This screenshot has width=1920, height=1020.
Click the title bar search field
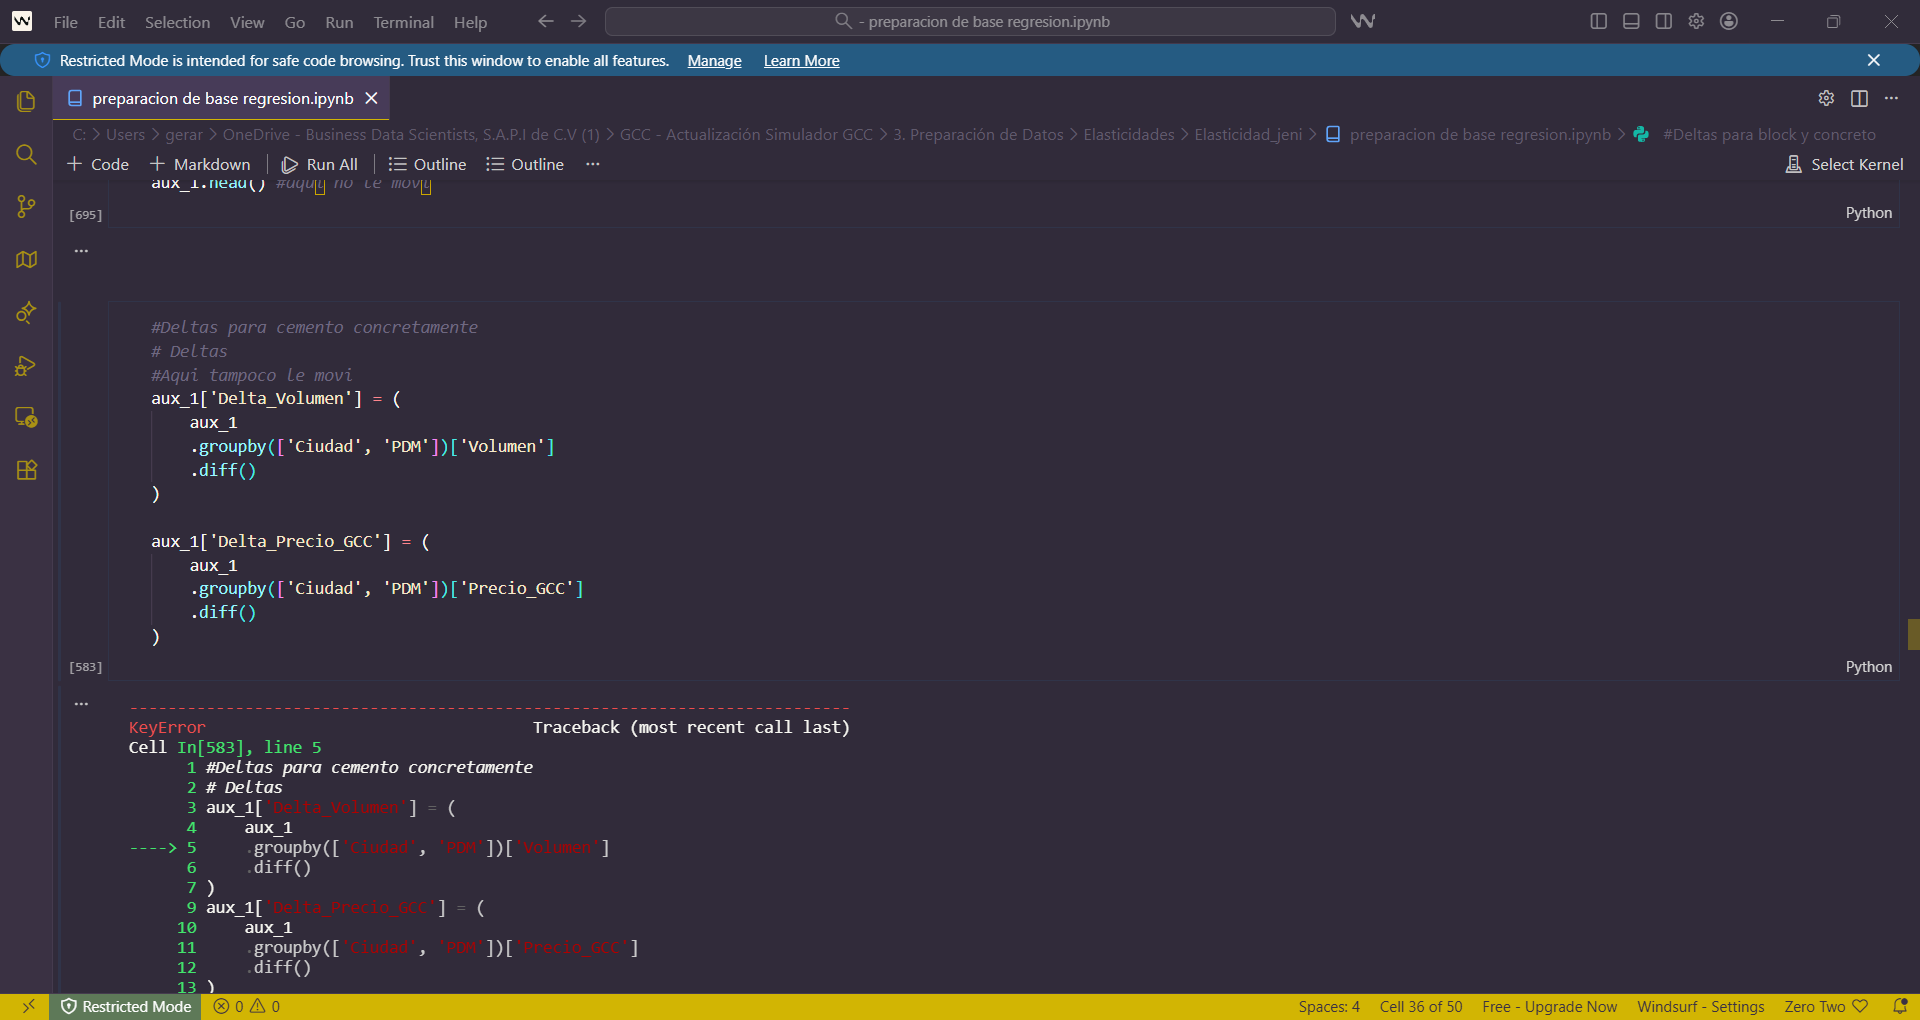[x=970, y=22]
